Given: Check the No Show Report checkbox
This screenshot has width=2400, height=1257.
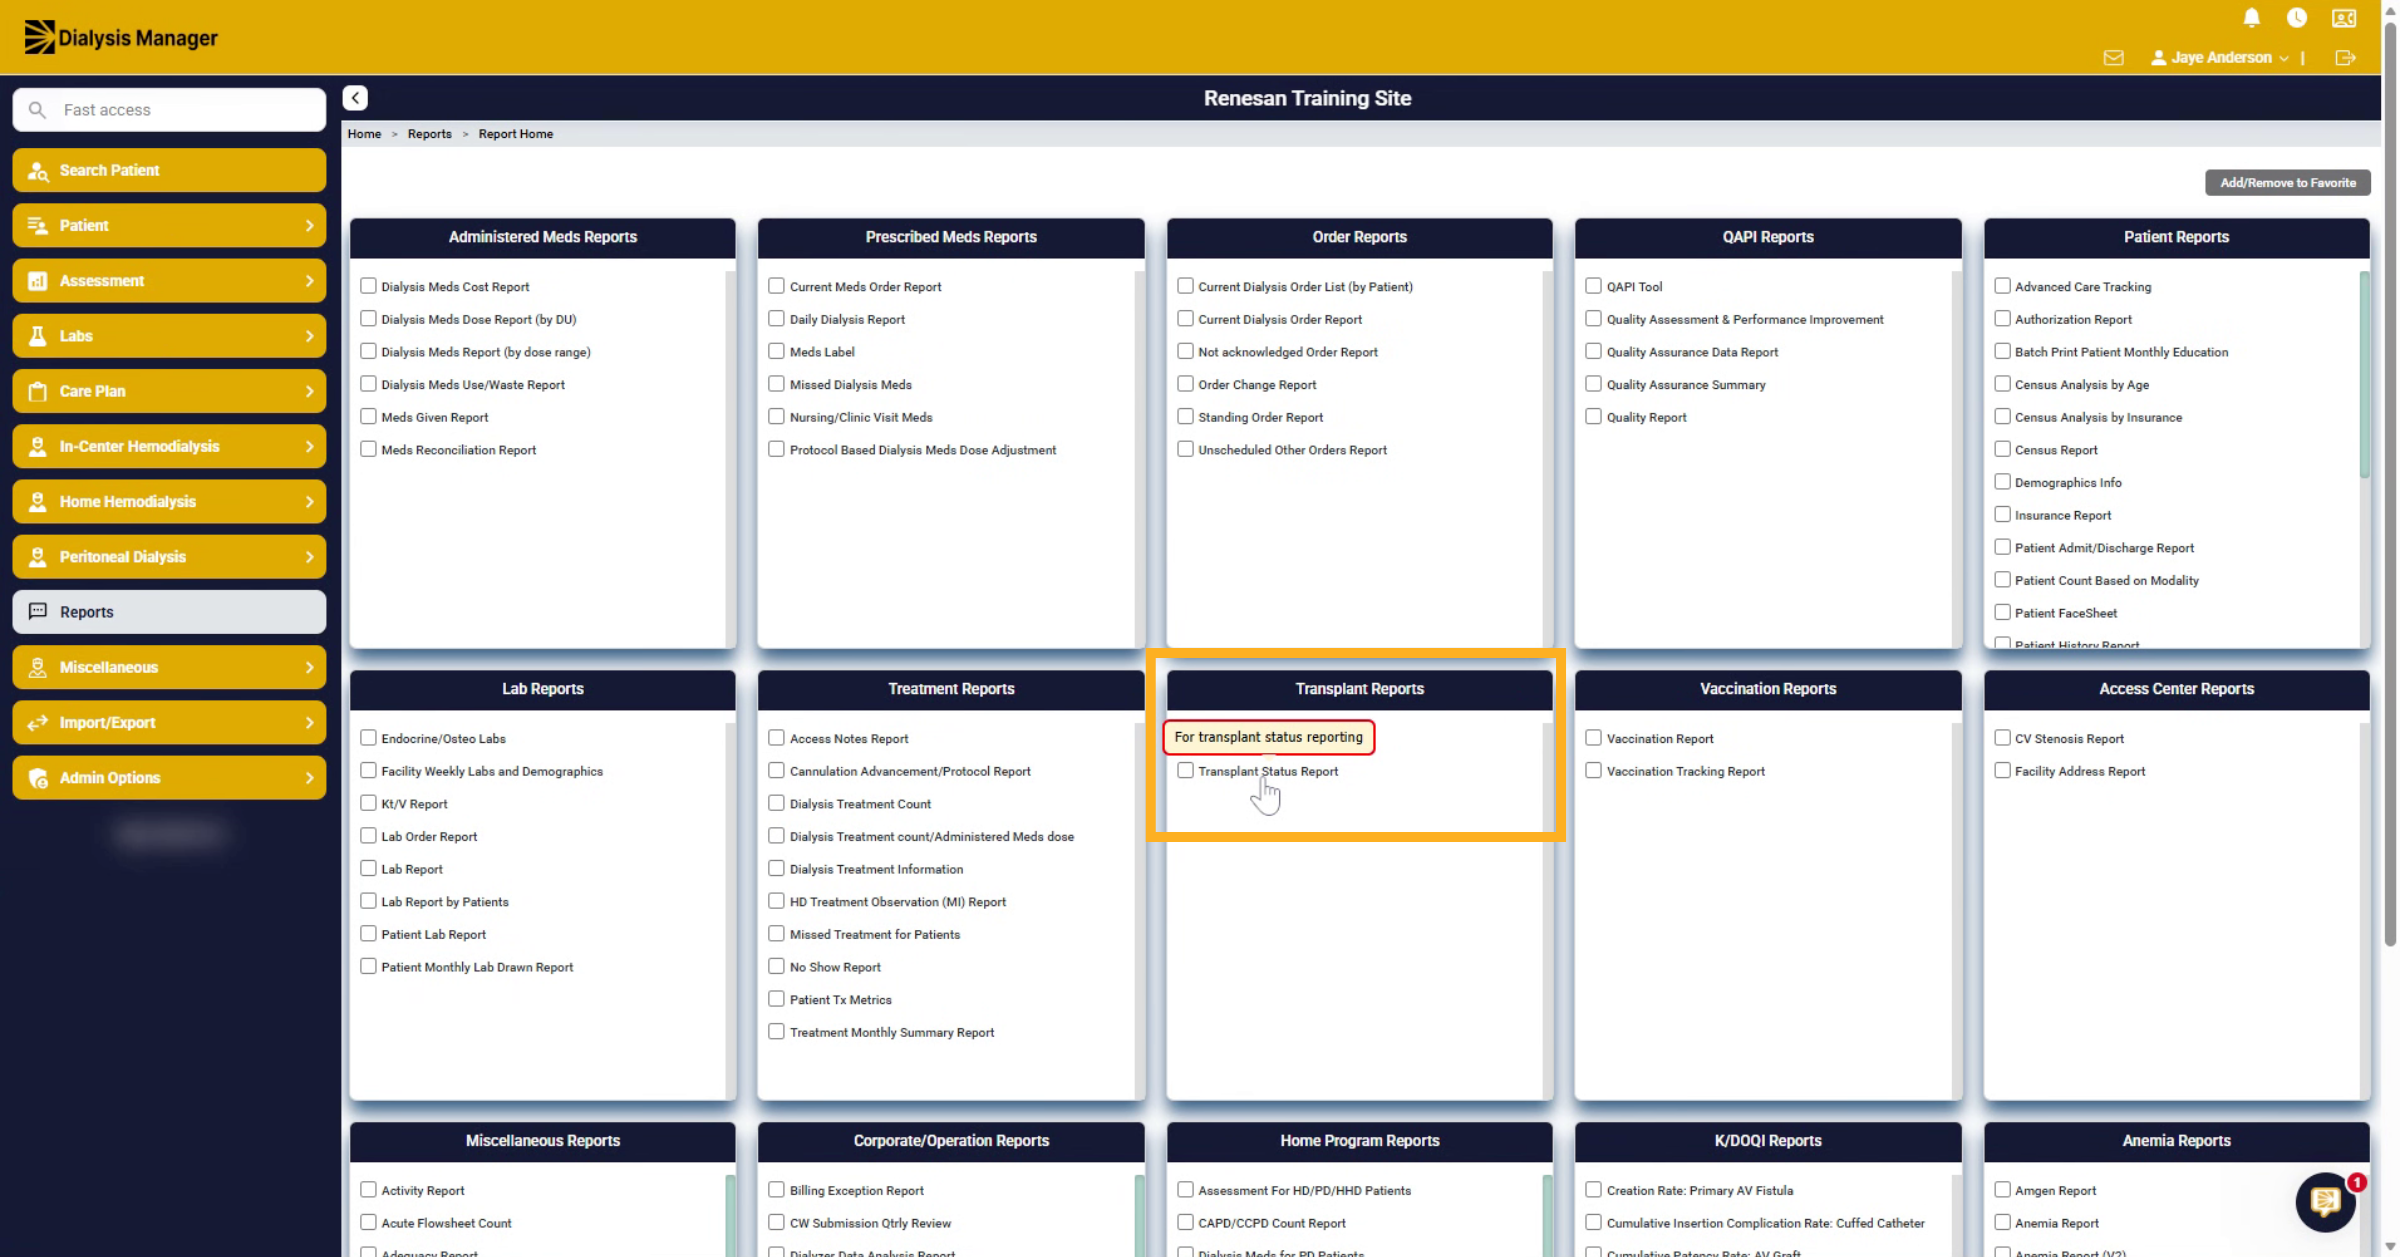Looking at the screenshot, I should (776, 966).
